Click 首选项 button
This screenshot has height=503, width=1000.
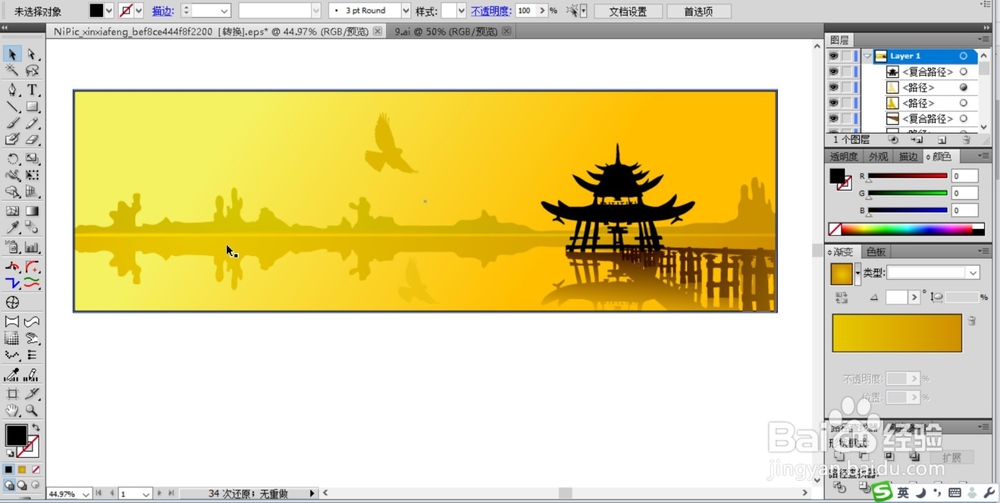698,11
